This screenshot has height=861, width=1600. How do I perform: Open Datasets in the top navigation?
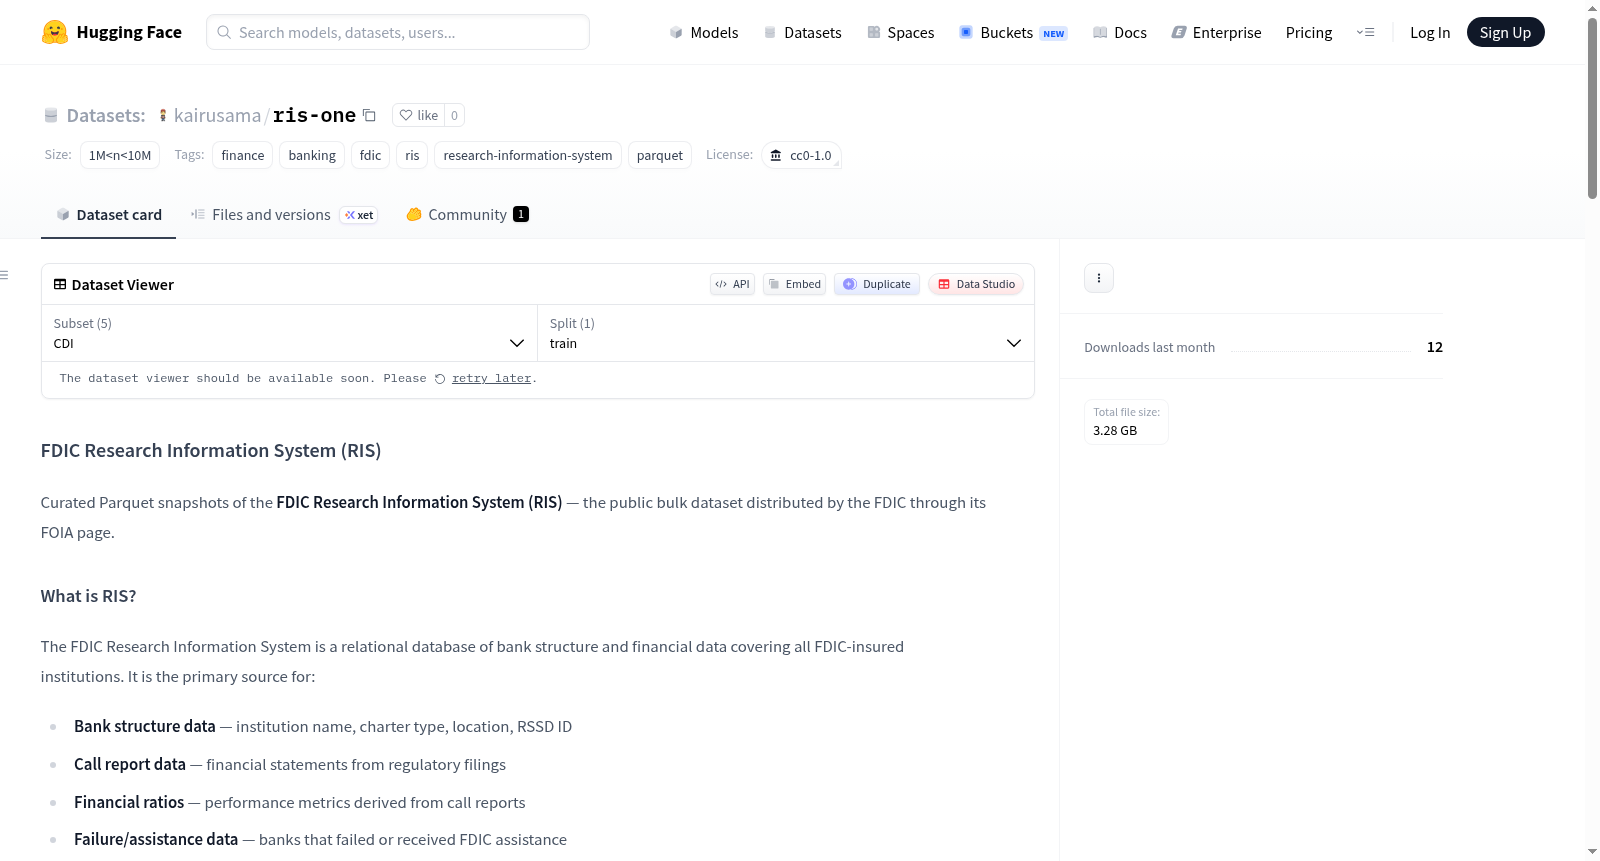pos(803,32)
